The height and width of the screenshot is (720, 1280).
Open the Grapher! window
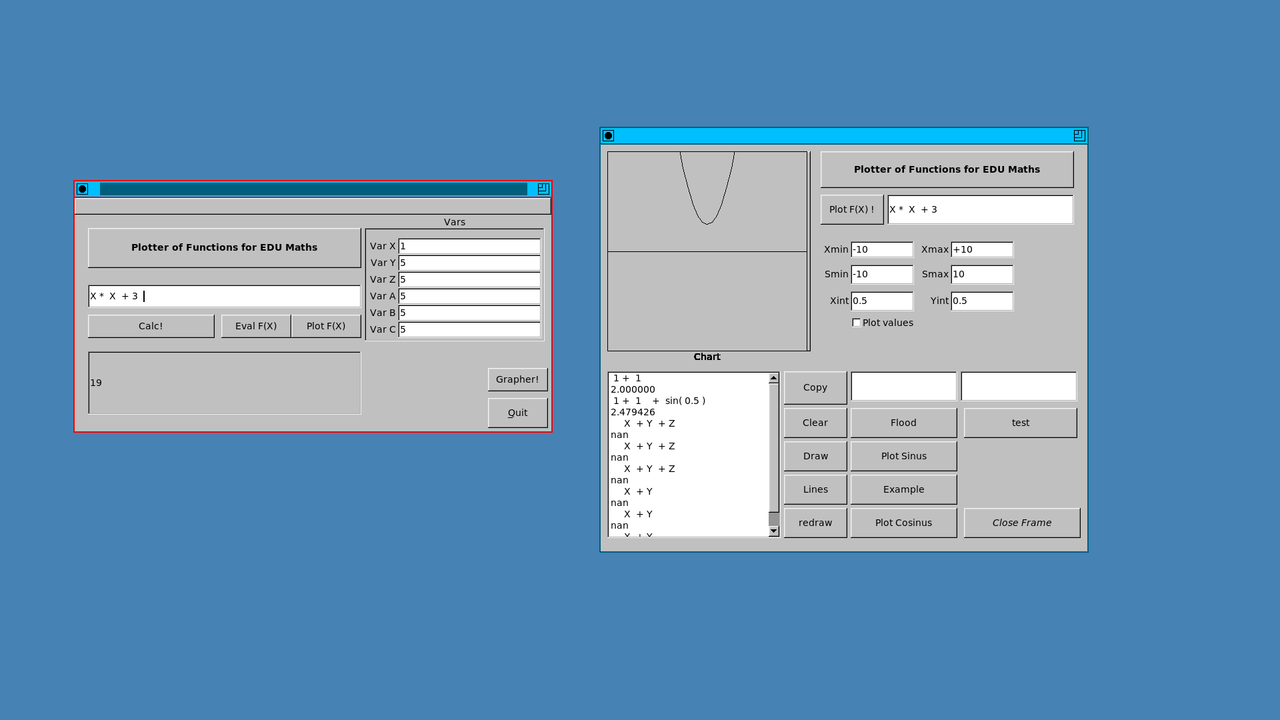pyautogui.click(x=517, y=379)
